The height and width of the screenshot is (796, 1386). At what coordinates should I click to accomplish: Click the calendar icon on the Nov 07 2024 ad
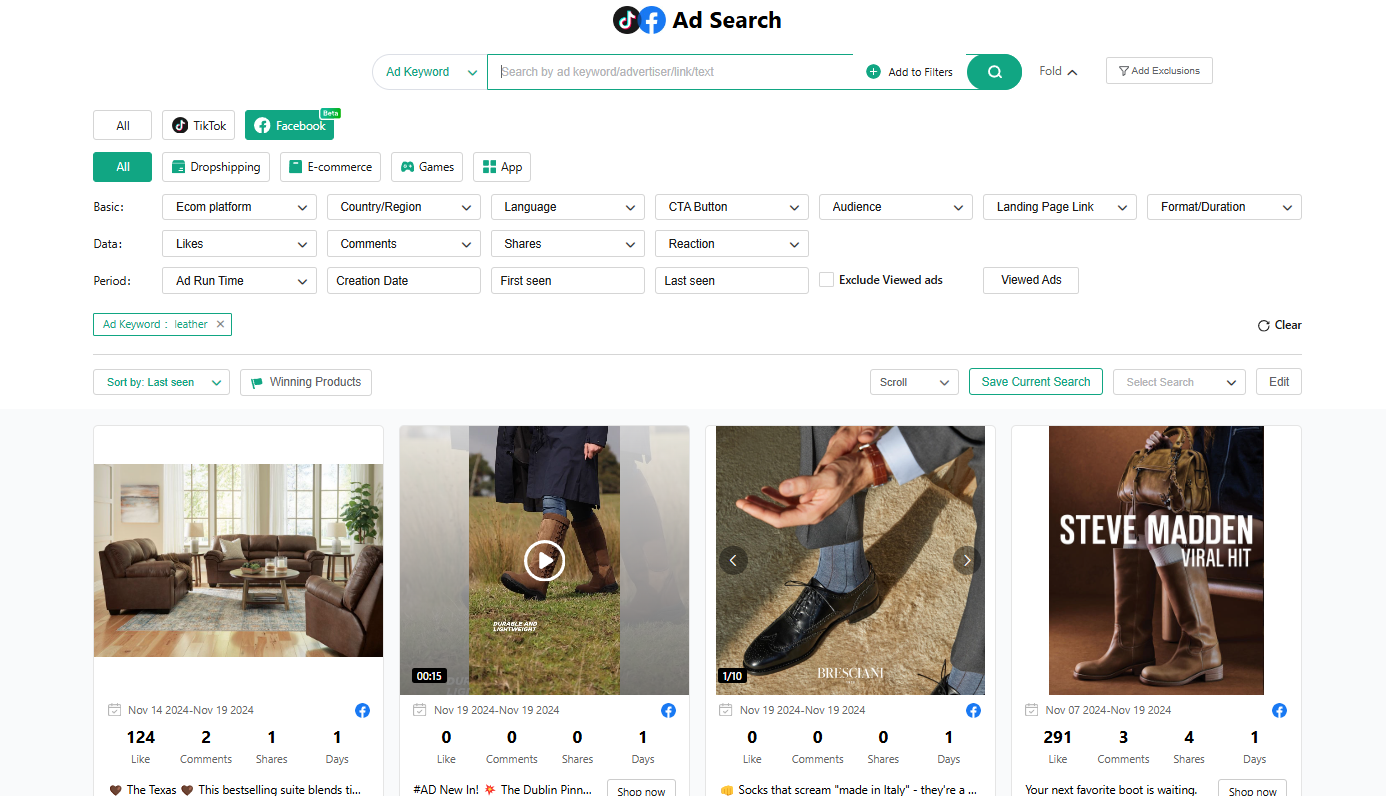pos(1032,710)
